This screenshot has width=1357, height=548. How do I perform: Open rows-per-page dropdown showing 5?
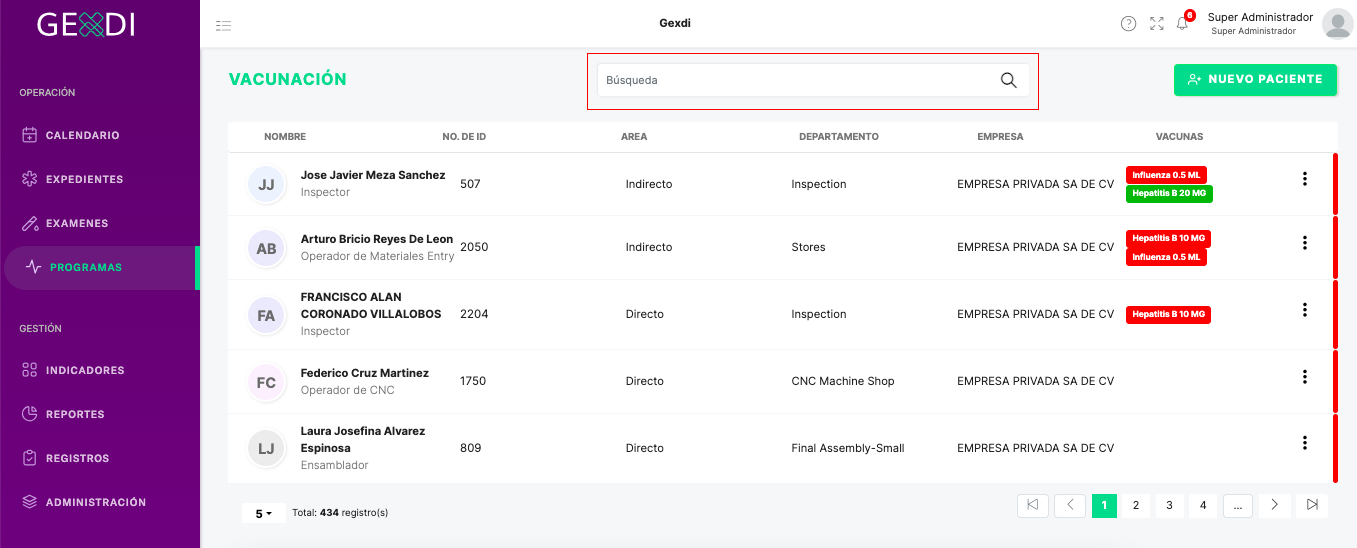pos(264,513)
